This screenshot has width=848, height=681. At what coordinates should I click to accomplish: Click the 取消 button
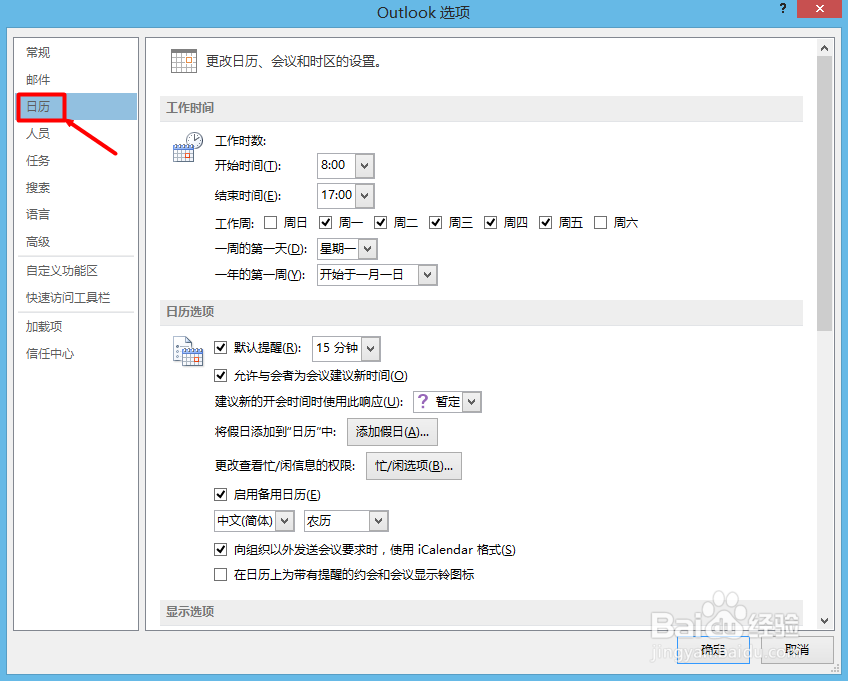[x=797, y=649]
